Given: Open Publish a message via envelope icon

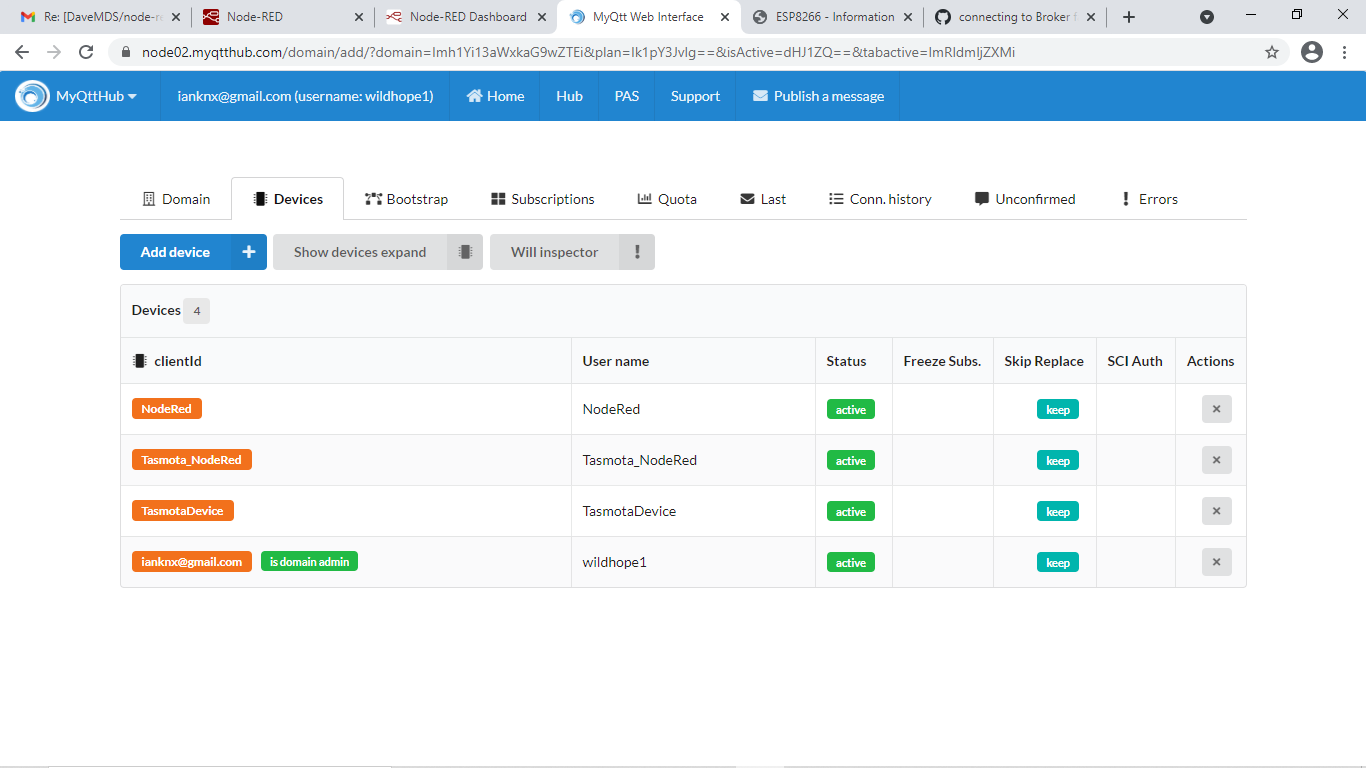Looking at the screenshot, I should coord(760,95).
